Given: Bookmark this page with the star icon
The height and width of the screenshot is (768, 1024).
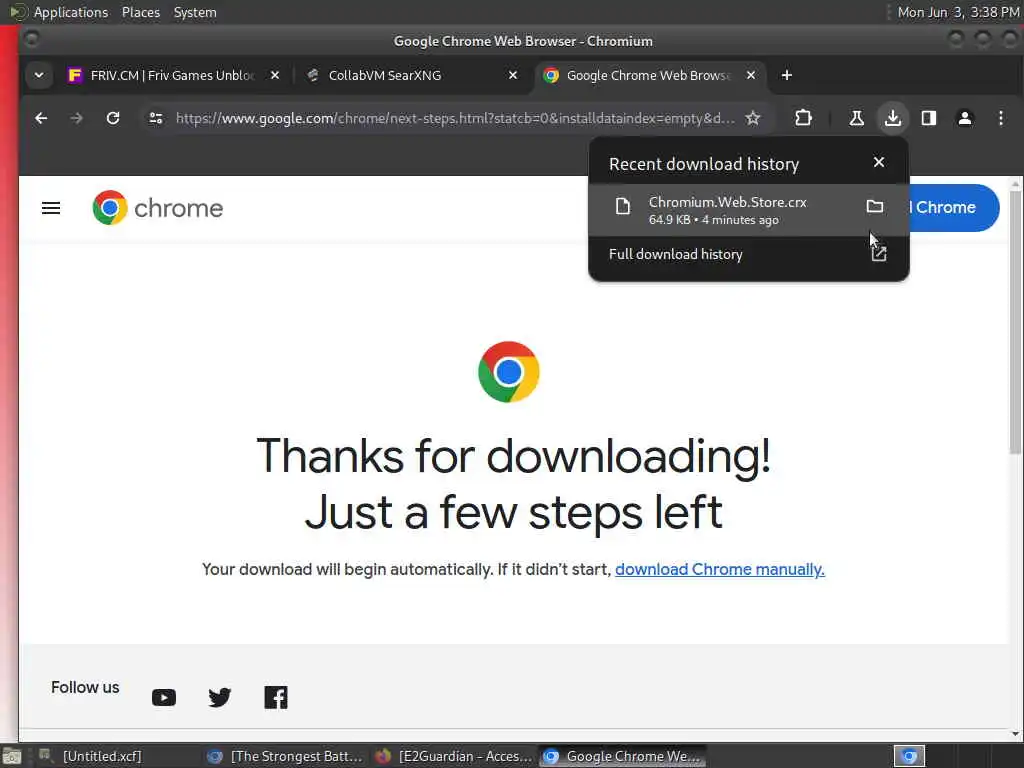Looking at the screenshot, I should [753, 118].
